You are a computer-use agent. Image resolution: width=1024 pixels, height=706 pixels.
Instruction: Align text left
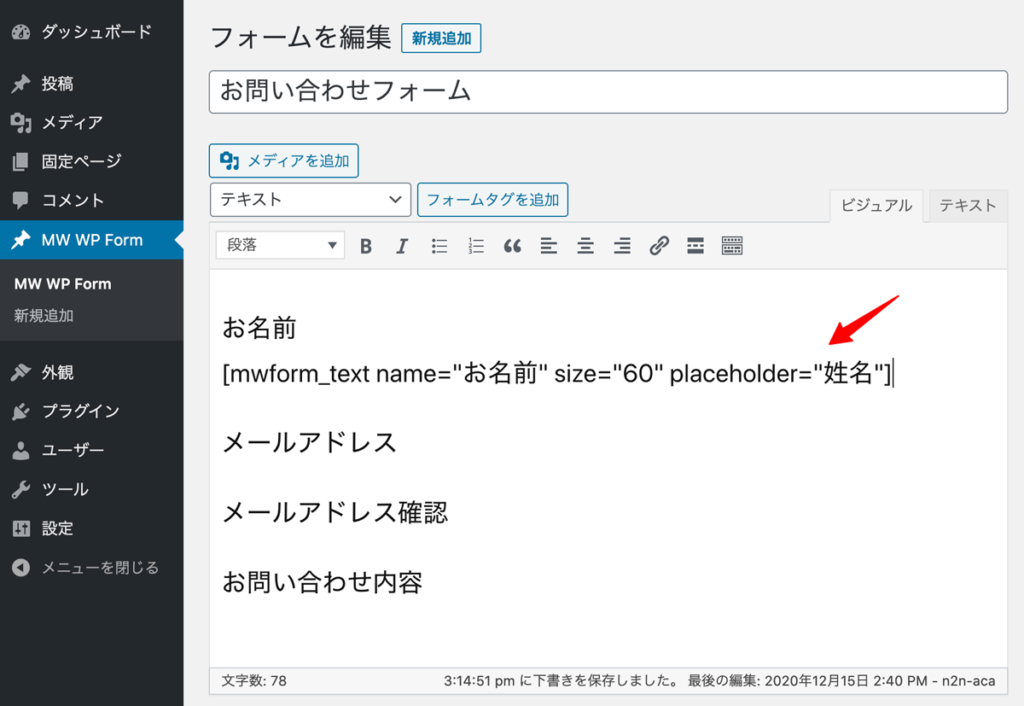click(x=549, y=246)
